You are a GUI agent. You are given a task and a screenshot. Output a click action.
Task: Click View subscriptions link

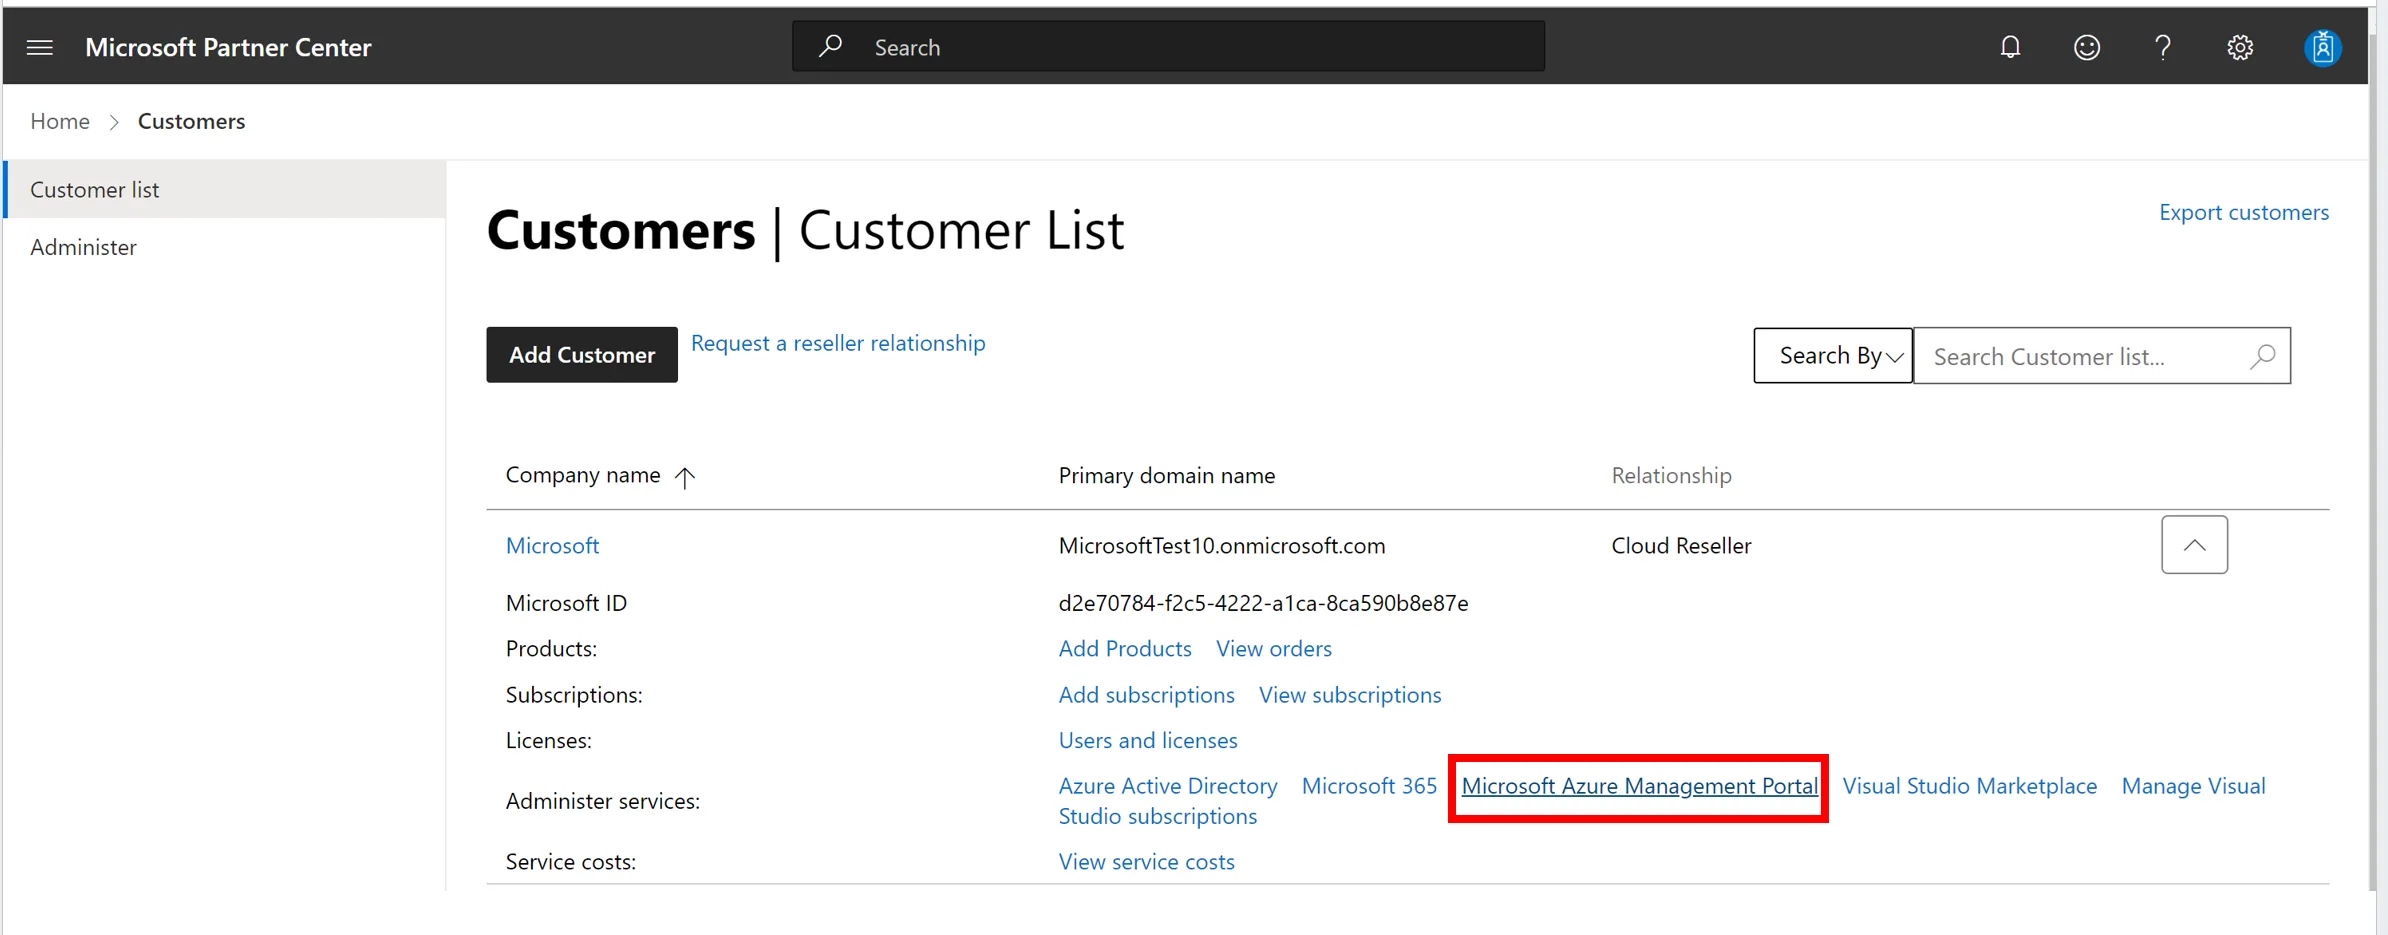(1350, 694)
